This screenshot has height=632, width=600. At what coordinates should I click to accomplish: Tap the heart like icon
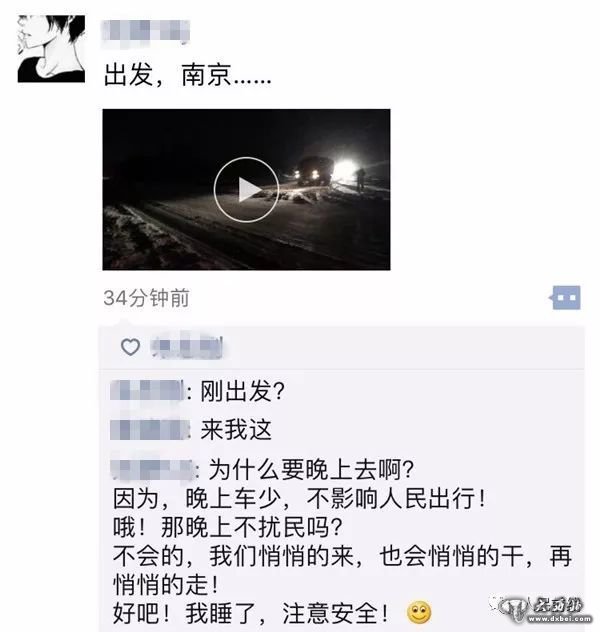(131, 347)
